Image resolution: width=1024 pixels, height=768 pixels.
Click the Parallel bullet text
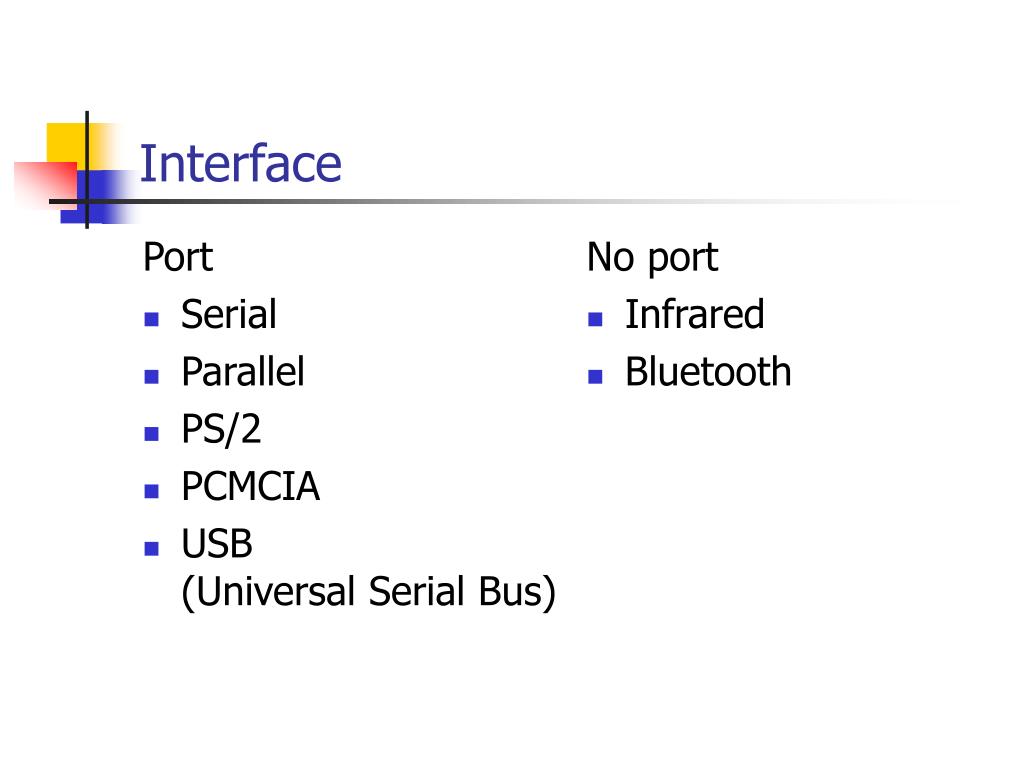coord(243,372)
